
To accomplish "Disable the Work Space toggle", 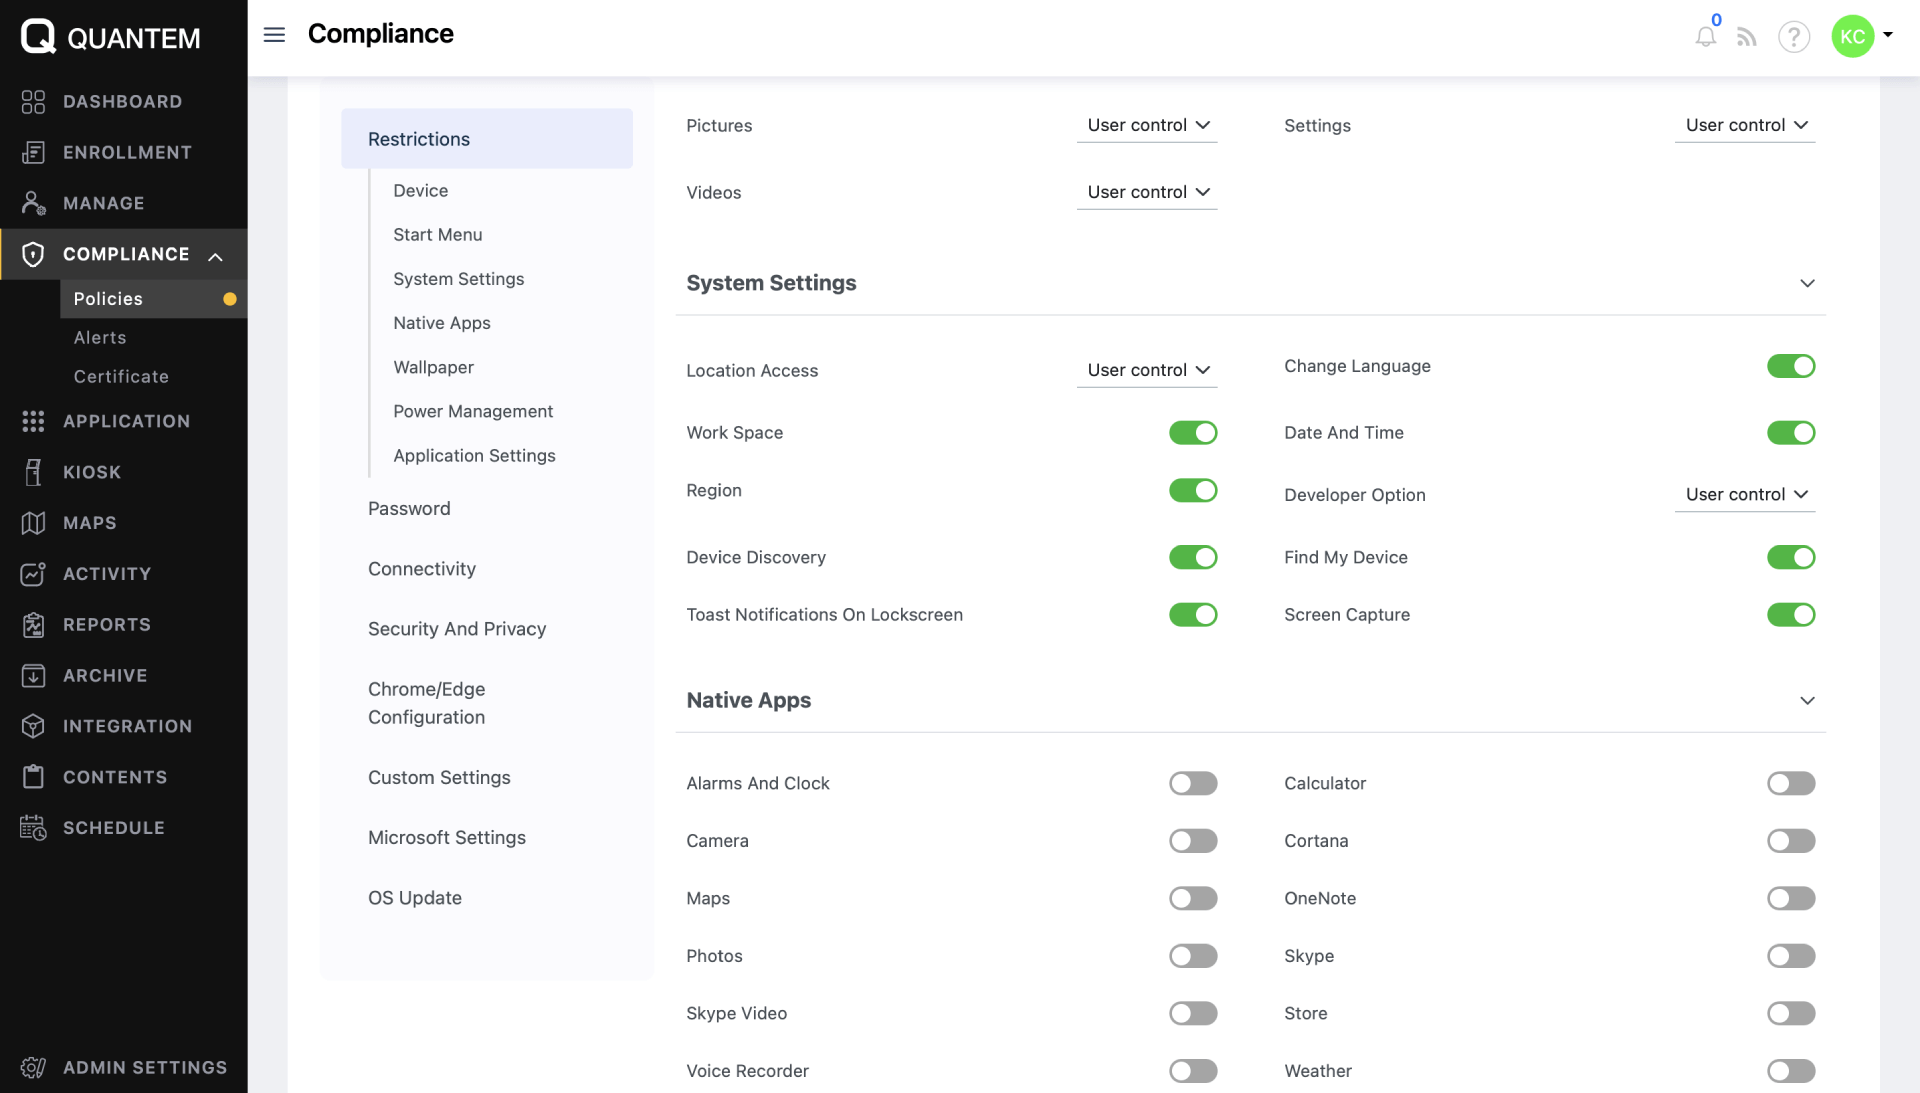I will point(1193,433).
